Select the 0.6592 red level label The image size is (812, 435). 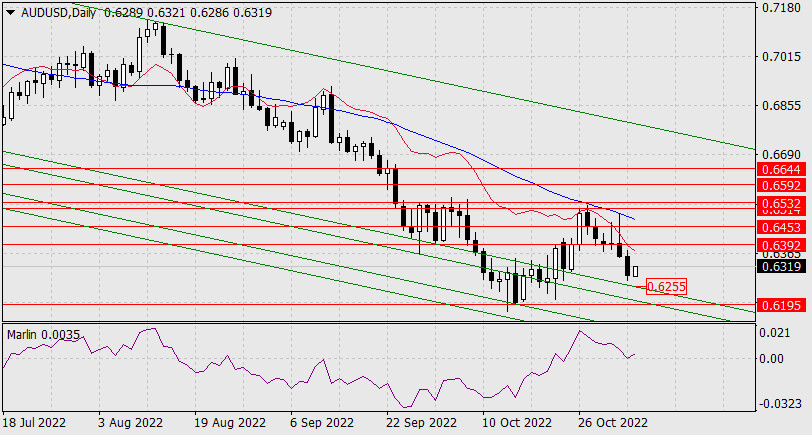780,186
